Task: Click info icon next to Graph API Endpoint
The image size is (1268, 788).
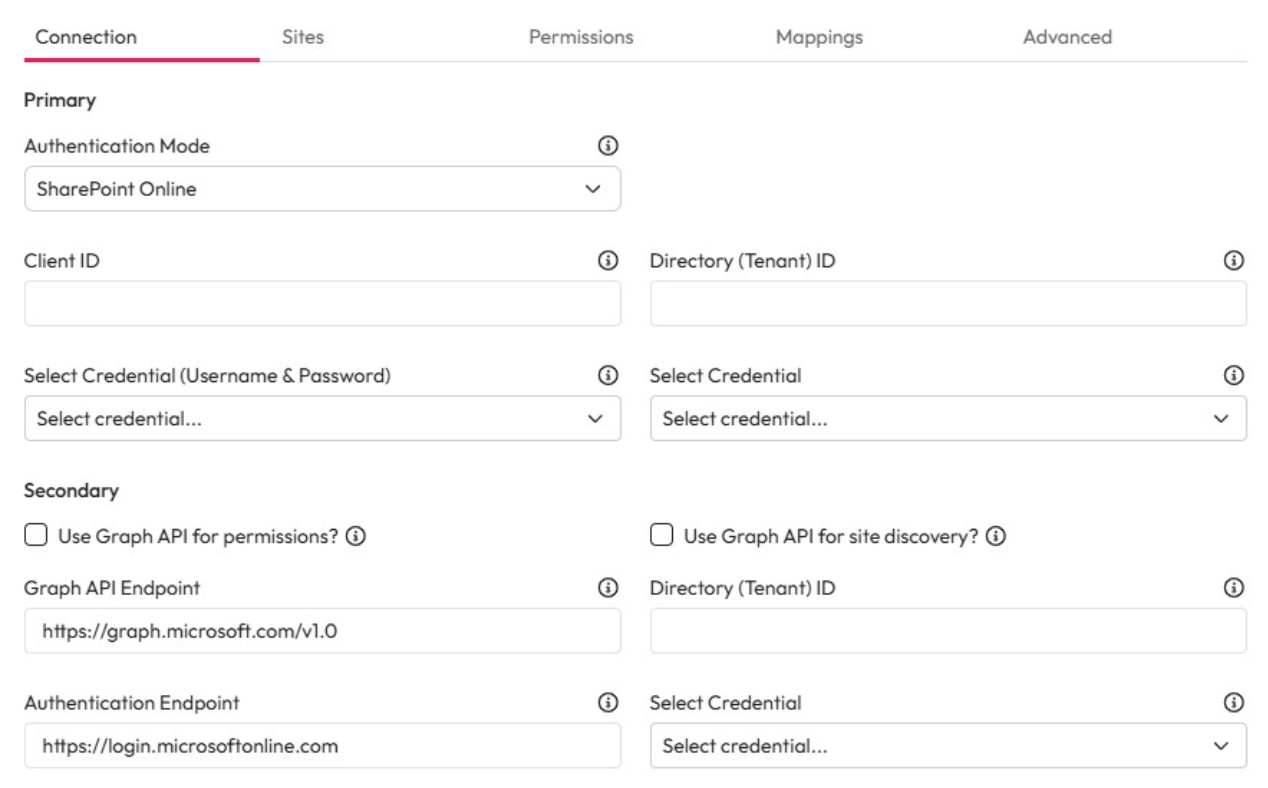Action: click(607, 588)
